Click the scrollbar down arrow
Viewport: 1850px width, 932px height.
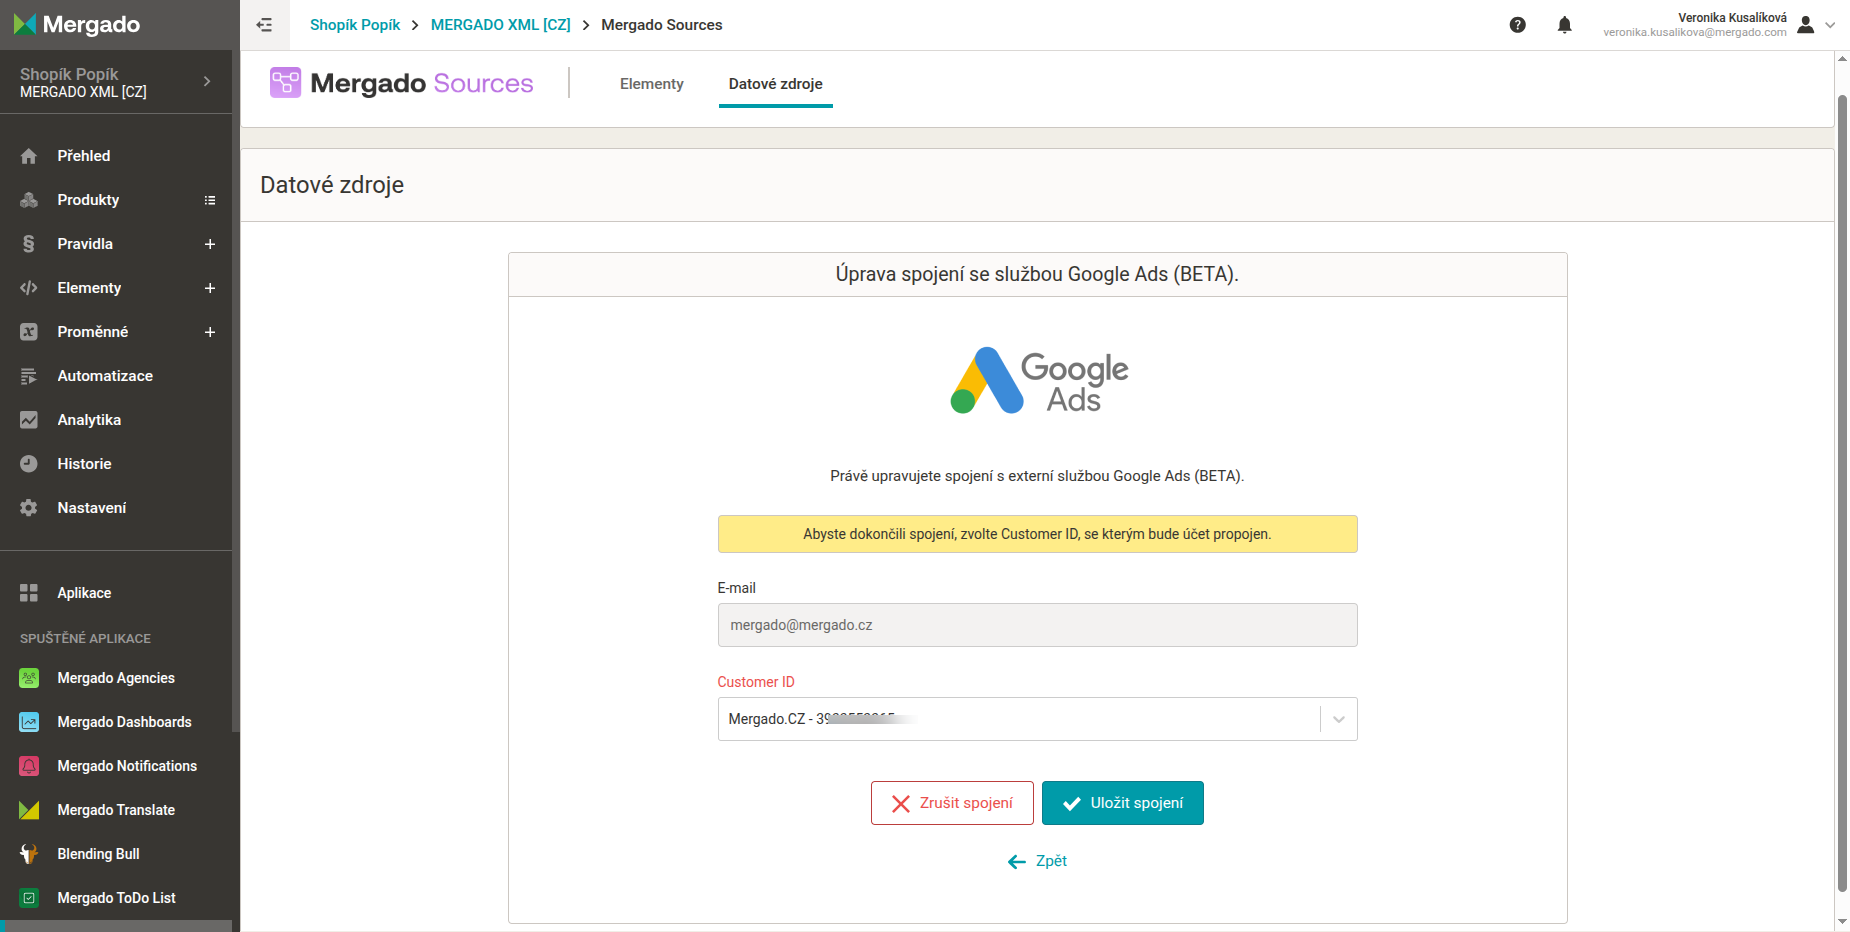coord(1842,922)
